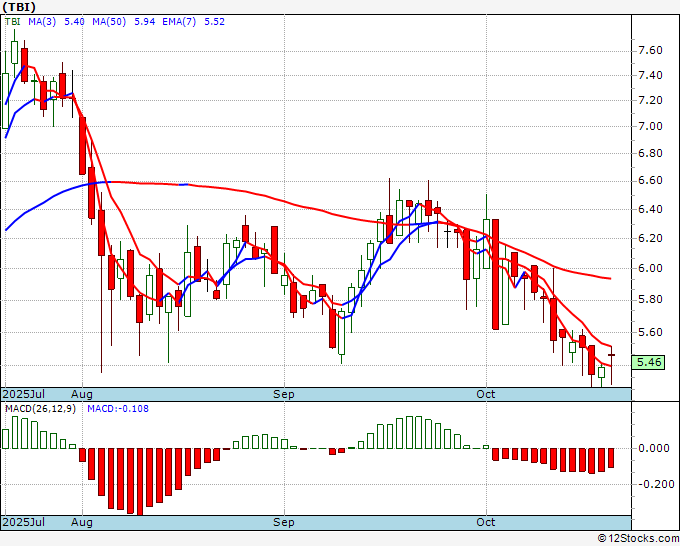Click Sep on the price chart date axis

click(x=284, y=394)
